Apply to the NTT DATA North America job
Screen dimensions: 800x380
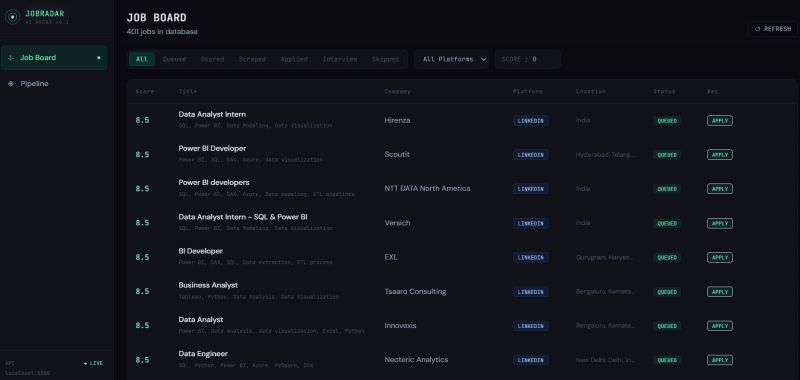click(719, 189)
